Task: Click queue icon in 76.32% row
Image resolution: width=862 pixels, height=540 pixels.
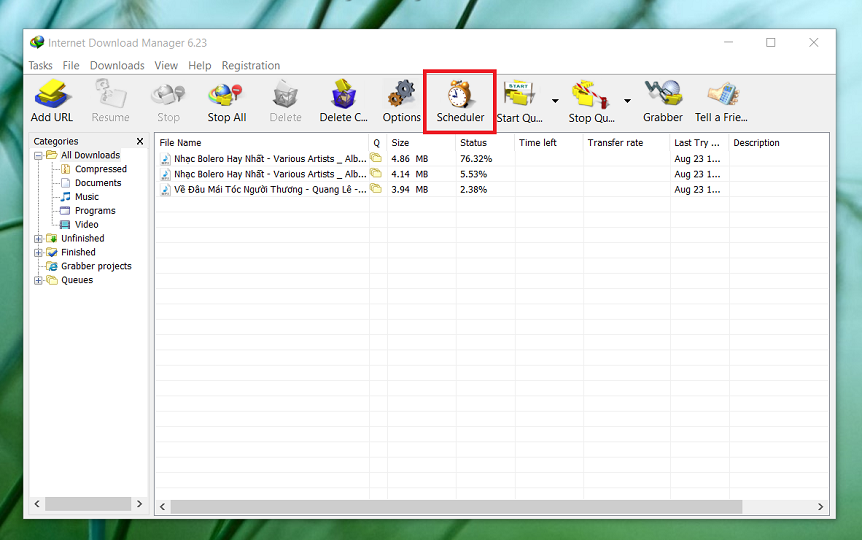Action: 376,158
